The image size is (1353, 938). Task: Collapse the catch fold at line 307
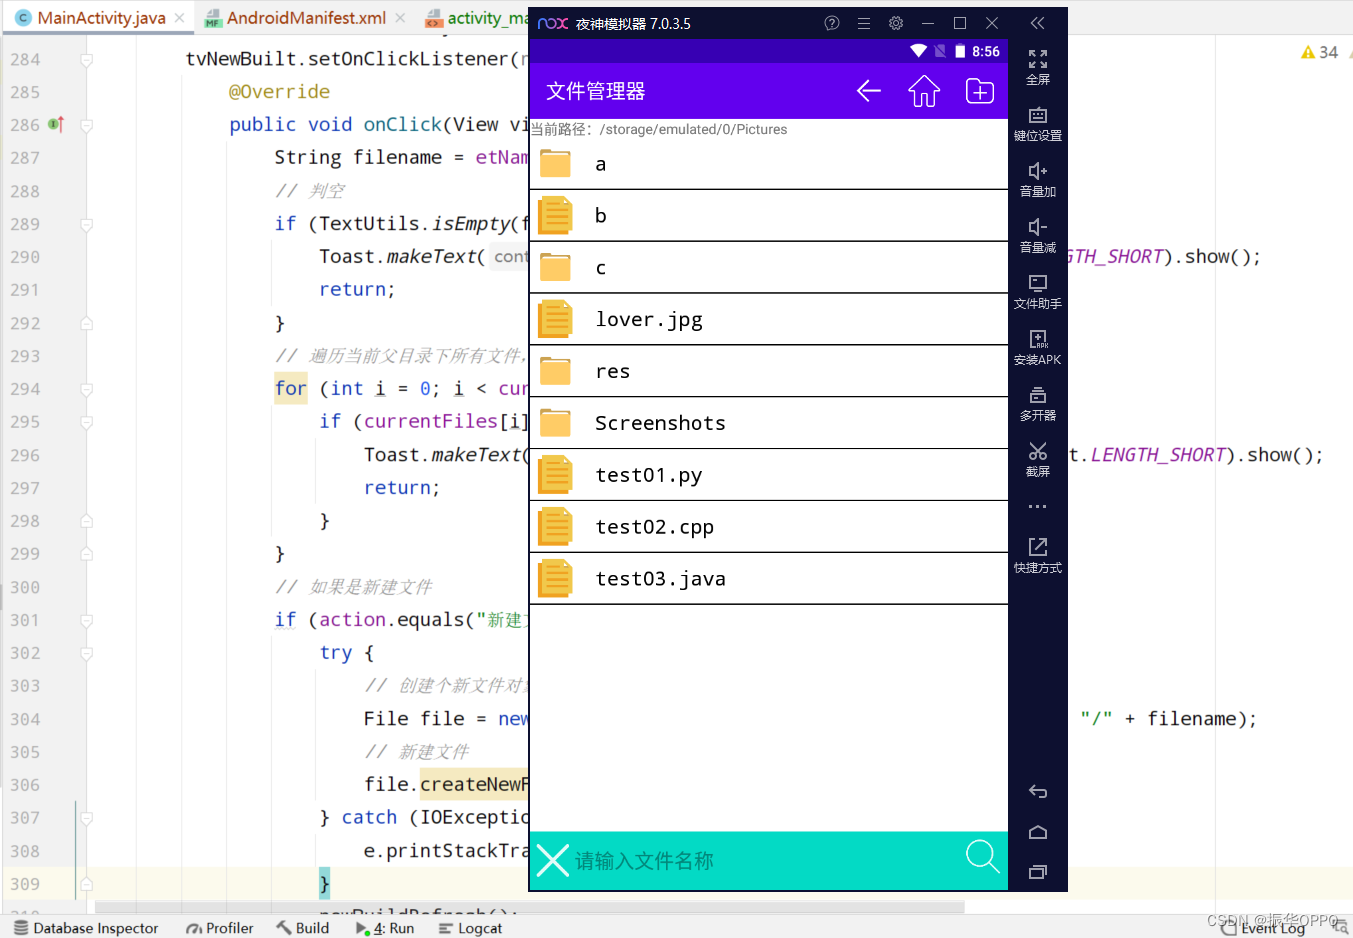(x=87, y=818)
